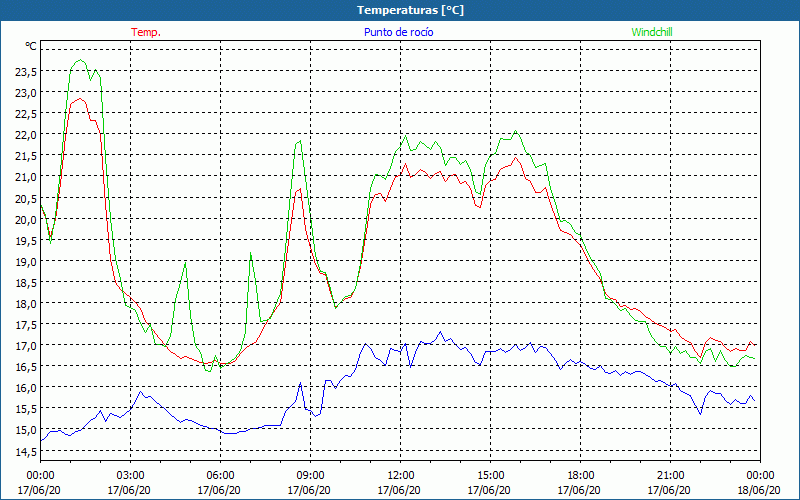Screen dimensions: 800x500
Task: Click the '22,5' y-axis value
Action: pos(26,114)
